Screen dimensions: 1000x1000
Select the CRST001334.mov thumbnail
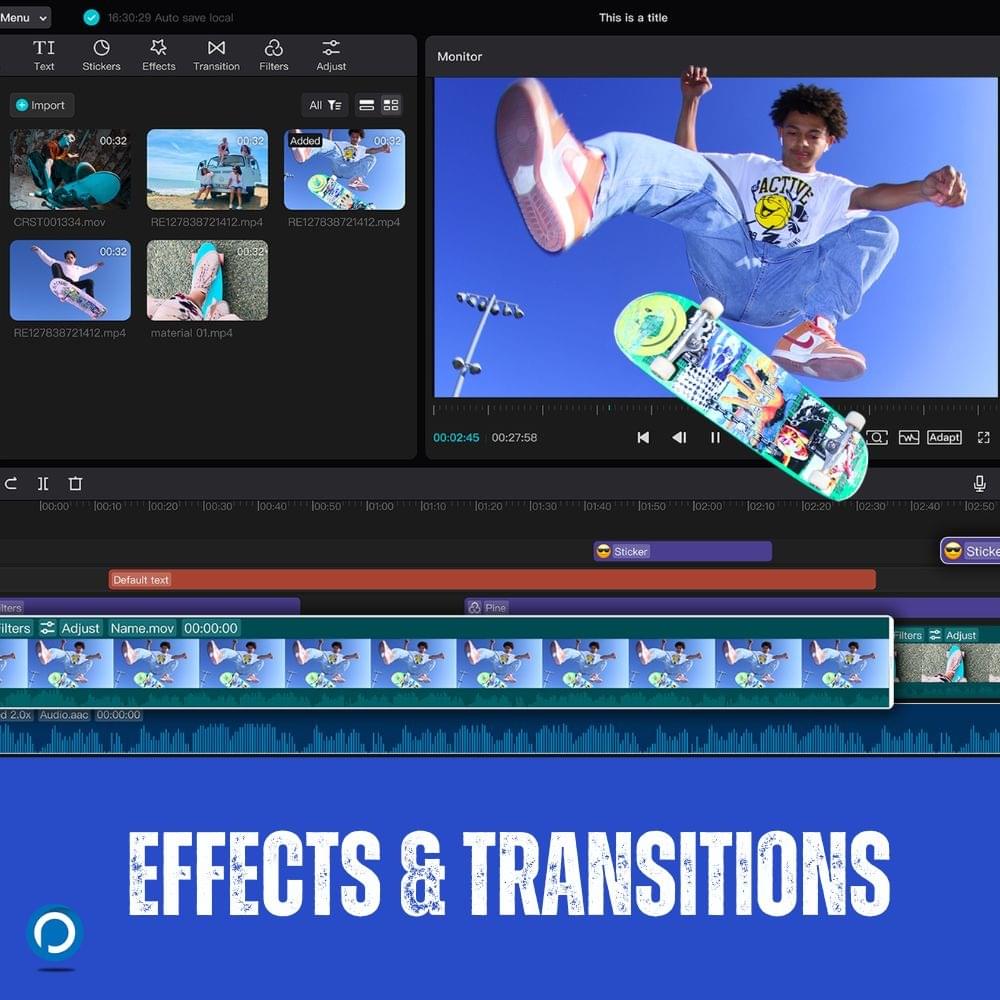70,169
